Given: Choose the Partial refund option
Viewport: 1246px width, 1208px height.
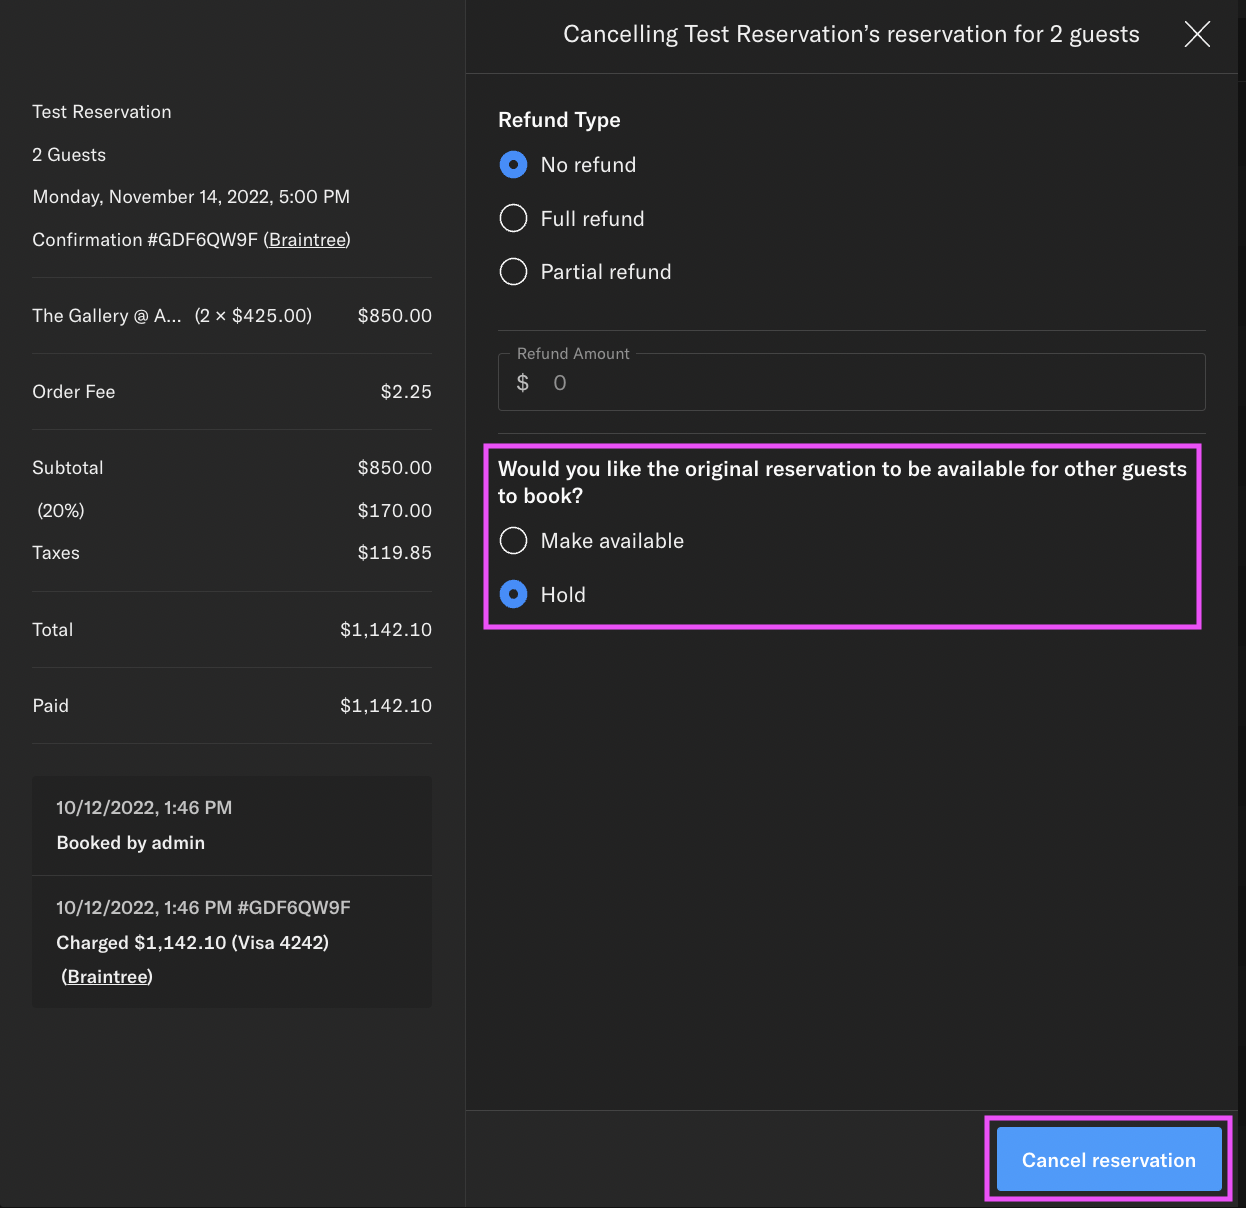Looking at the screenshot, I should [513, 271].
